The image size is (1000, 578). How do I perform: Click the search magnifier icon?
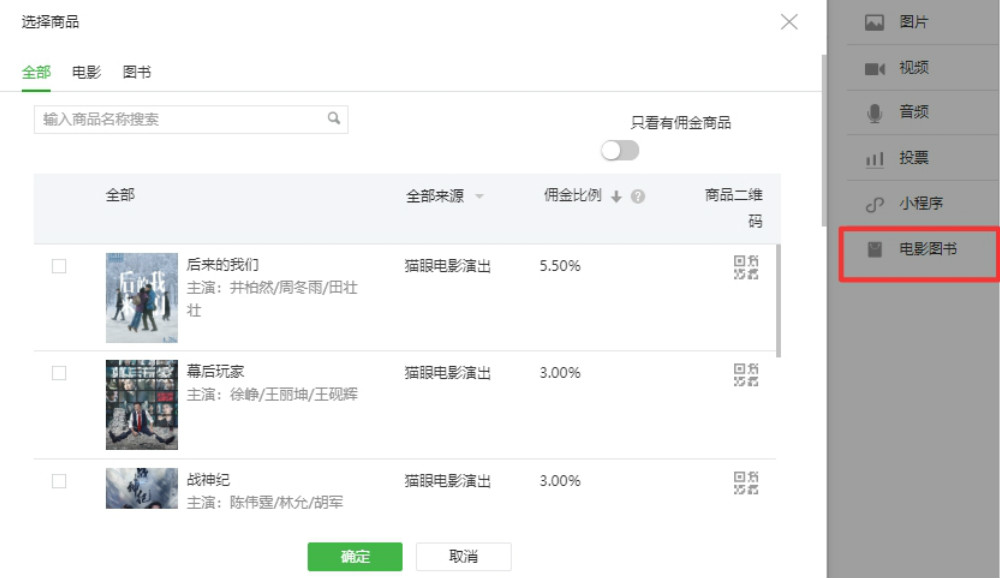334,118
